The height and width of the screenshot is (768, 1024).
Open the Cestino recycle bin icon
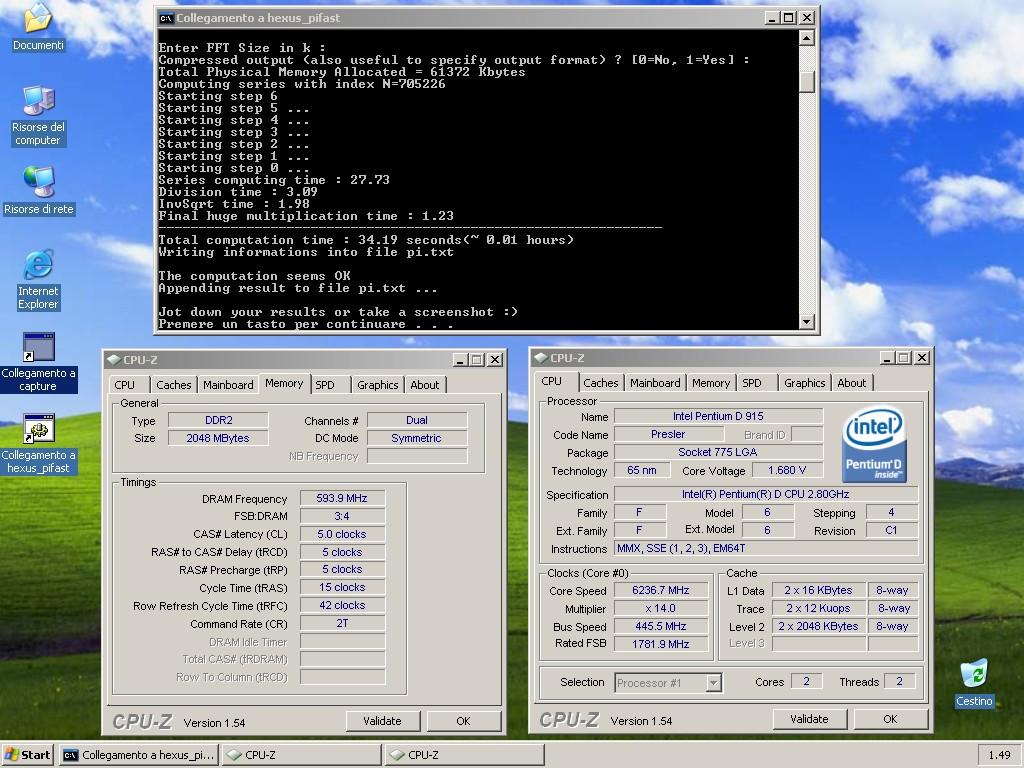tap(974, 673)
